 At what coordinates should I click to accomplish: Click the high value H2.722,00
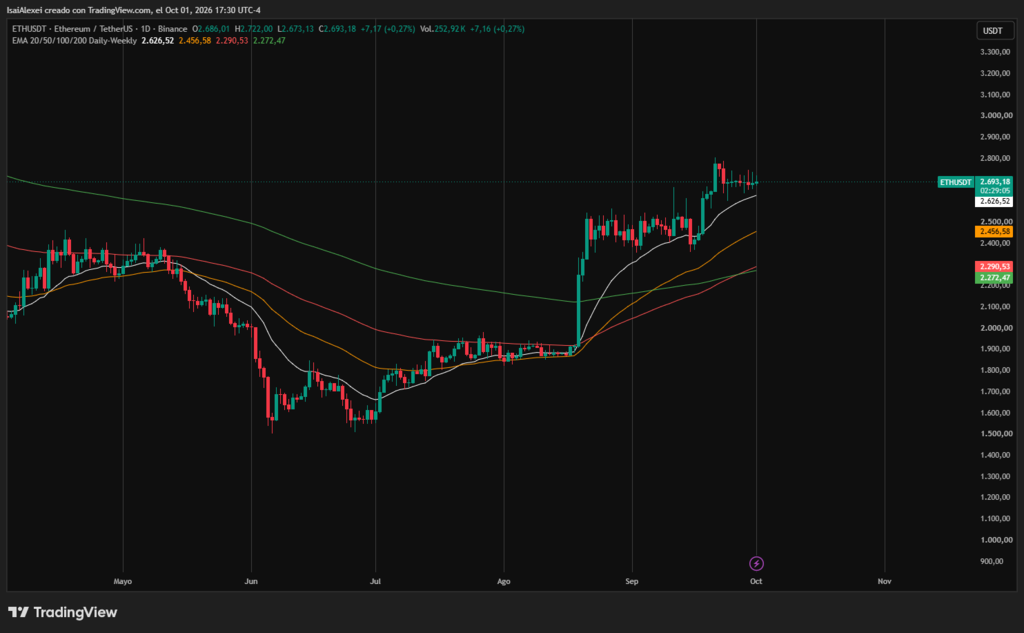pyautogui.click(x=254, y=29)
